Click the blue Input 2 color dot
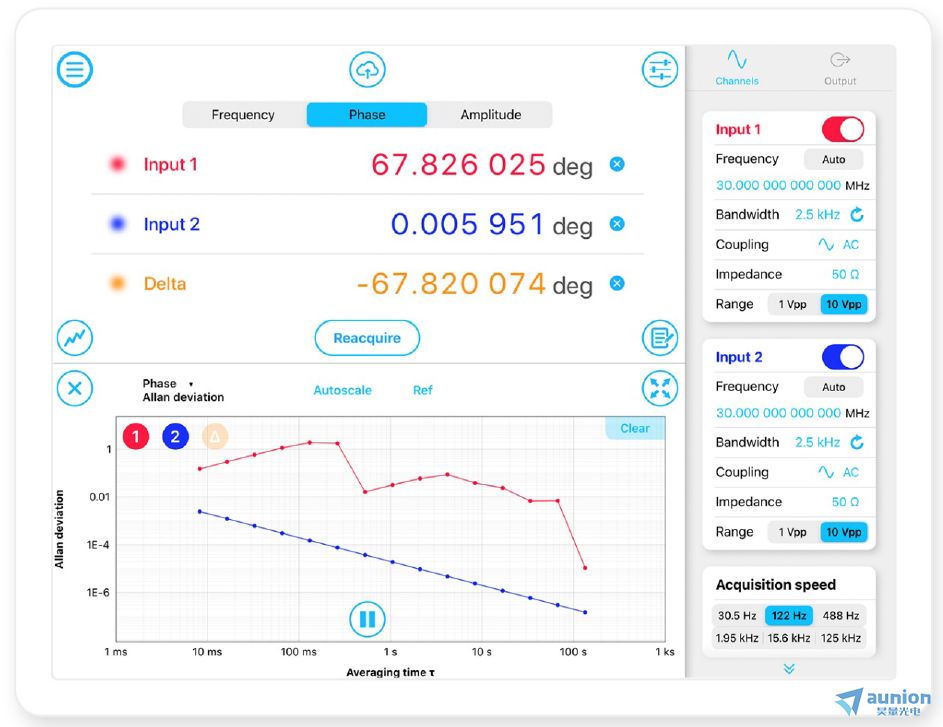Image resolution: width=943 pixels, height=727 pixels. 118,224
